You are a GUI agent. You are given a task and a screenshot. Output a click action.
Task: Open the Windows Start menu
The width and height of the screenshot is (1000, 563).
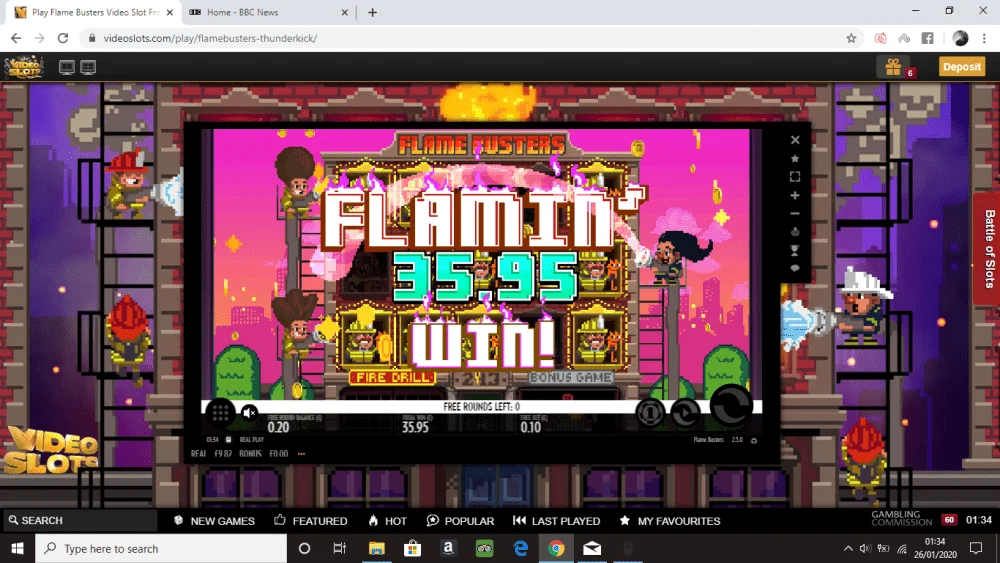click(x=17, y=548)
